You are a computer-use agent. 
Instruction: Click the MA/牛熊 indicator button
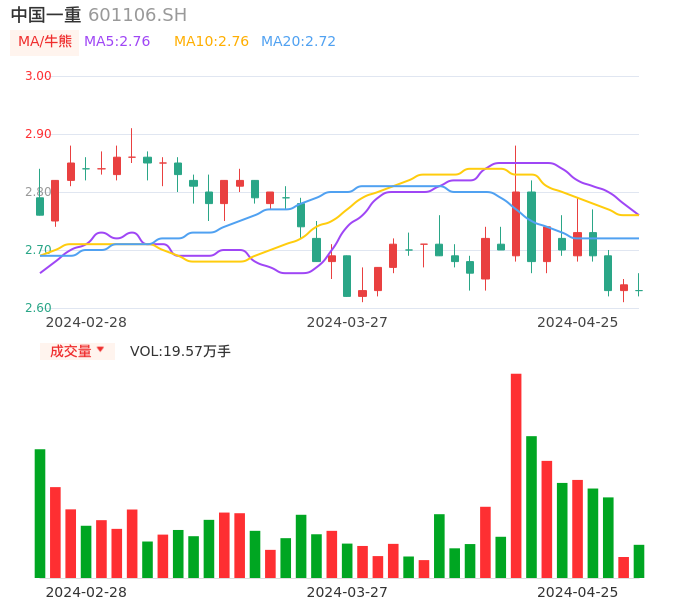[x=45, y=42]
